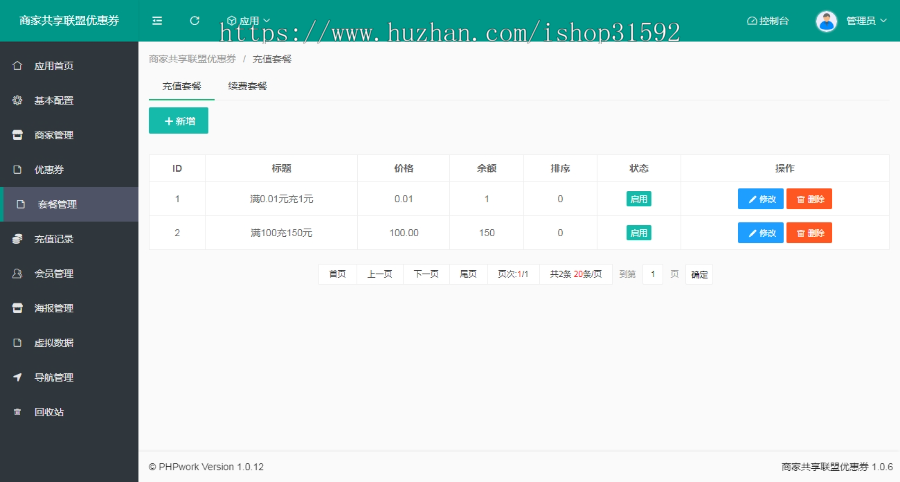Click the 页次:1/1 page indicator
Image resolution: width=900 pixels, height=482 pixels.
coord(513,274)
